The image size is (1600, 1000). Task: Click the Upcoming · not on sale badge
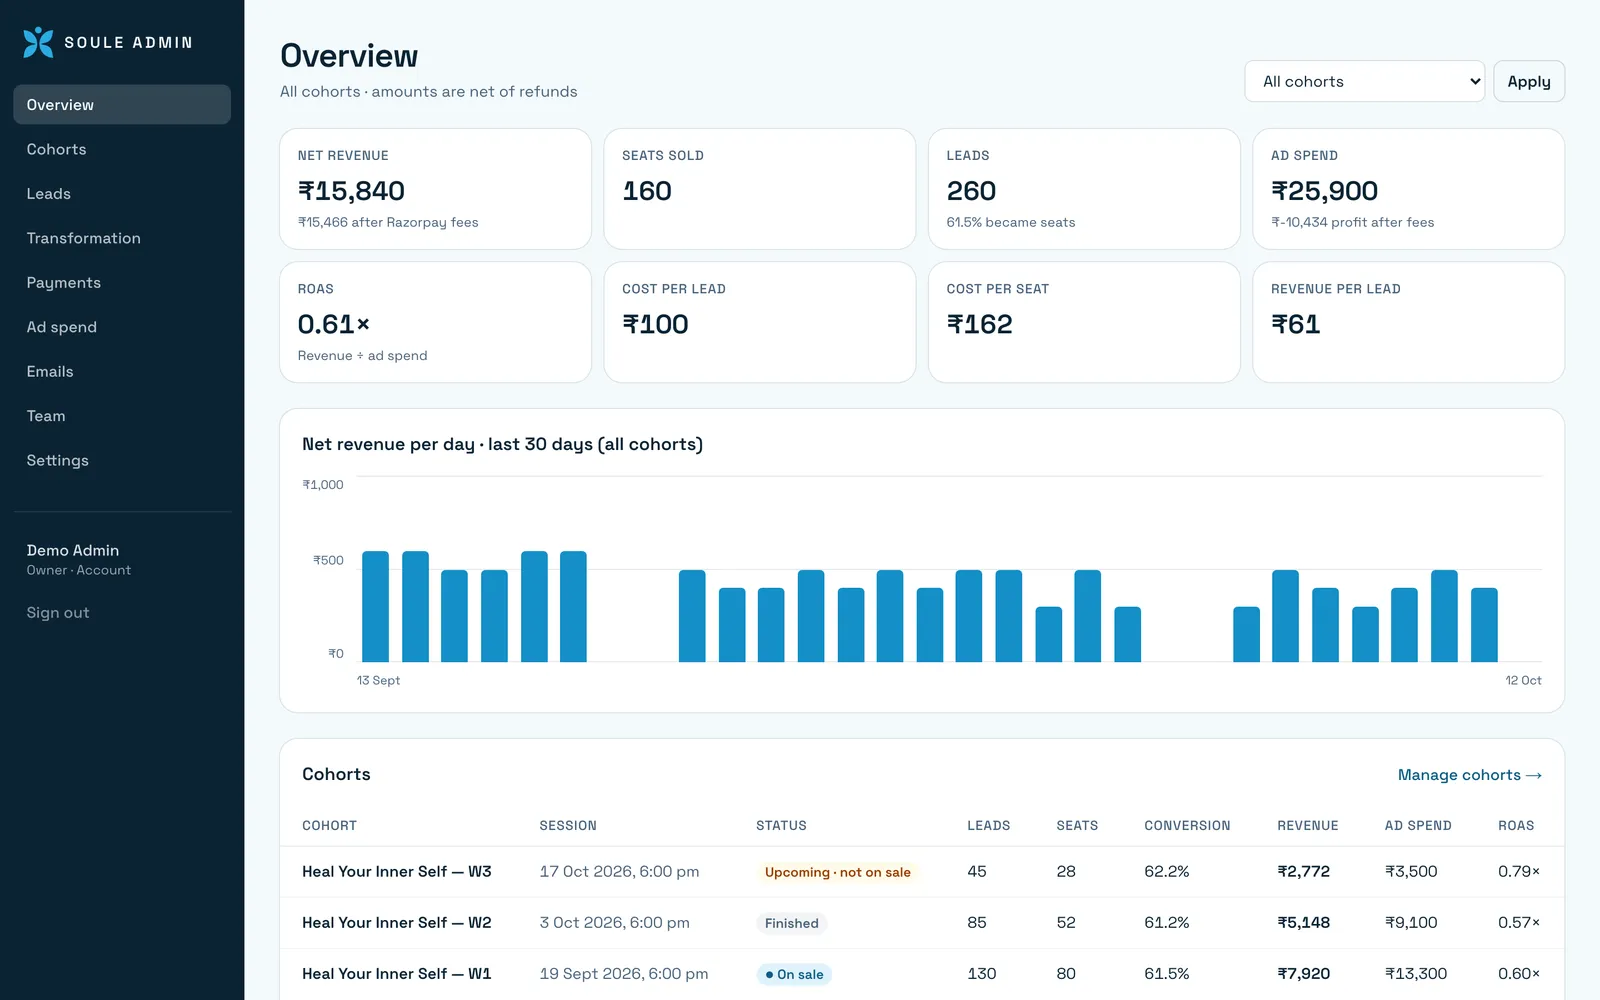(x=838, y=872)
